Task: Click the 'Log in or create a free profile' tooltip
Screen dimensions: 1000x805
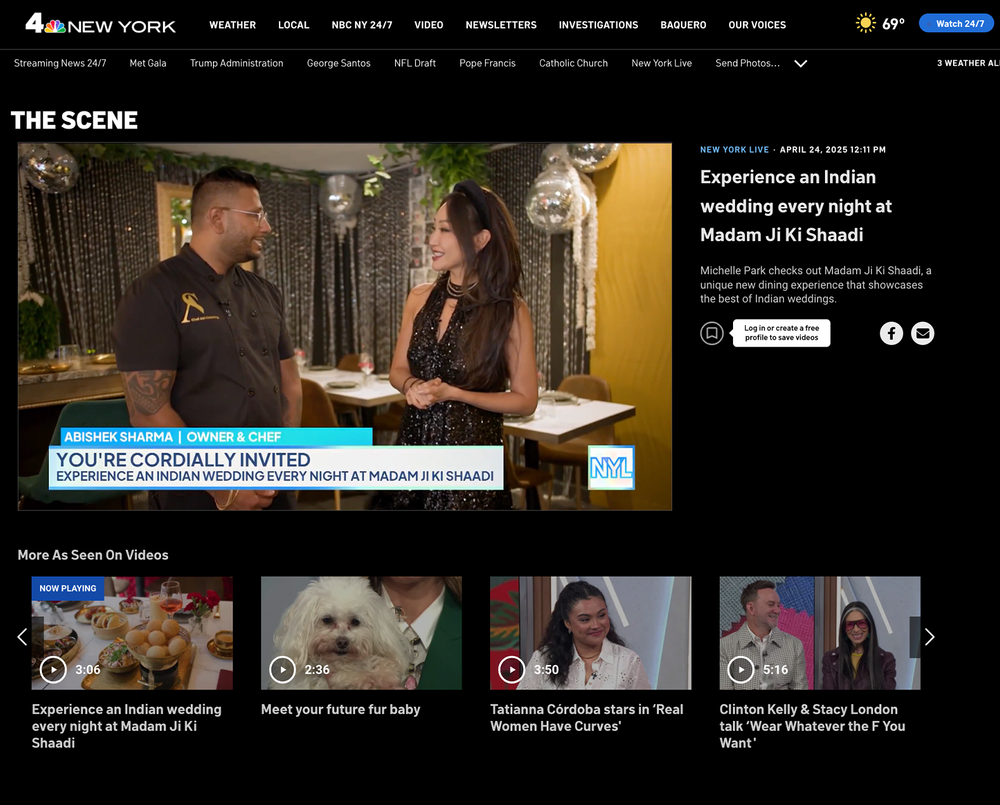Action: (781, 333)
